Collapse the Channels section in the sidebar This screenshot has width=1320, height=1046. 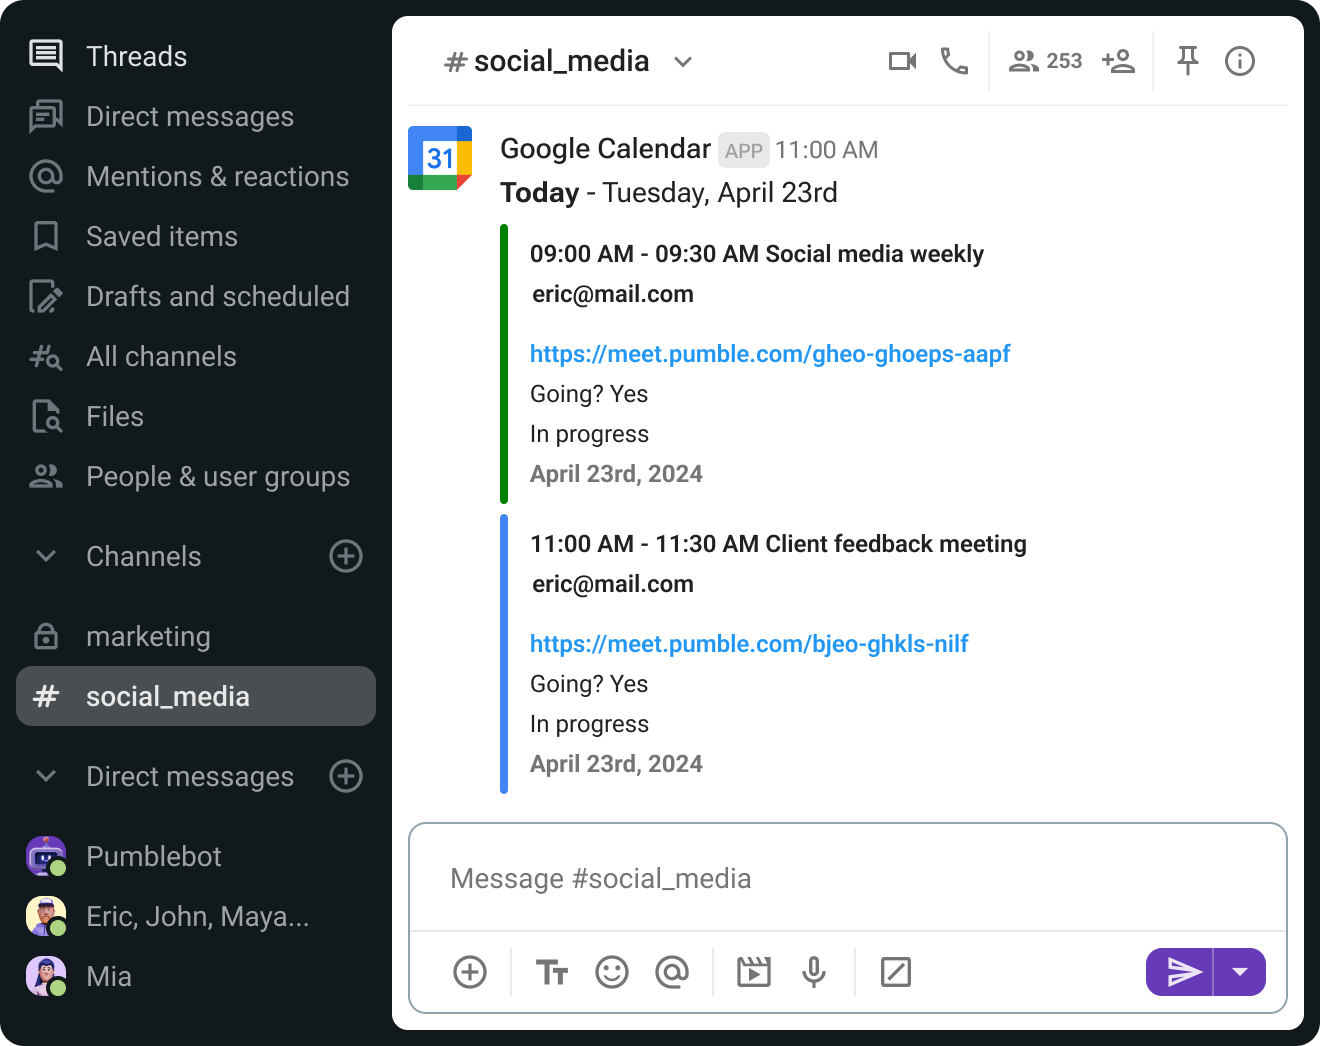coord(46,556)
